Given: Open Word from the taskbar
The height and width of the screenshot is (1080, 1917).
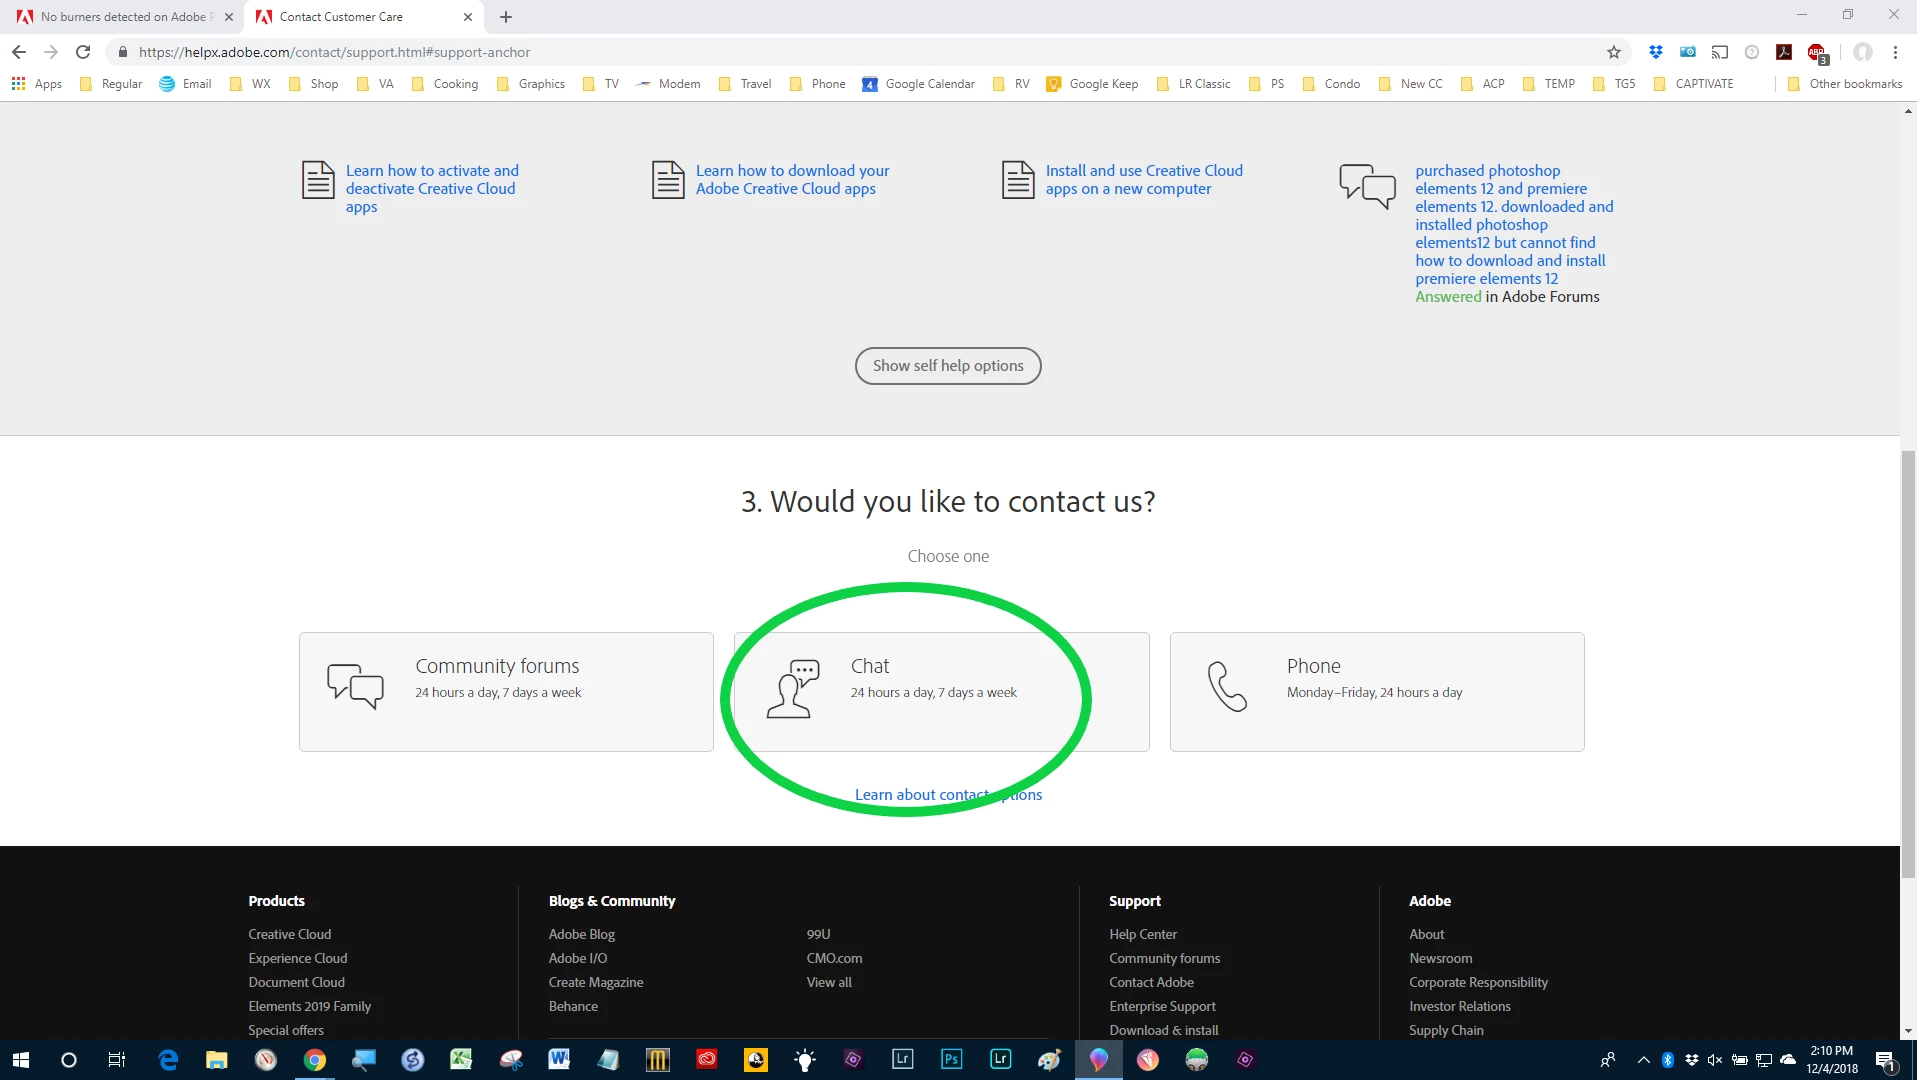Looking at the screenshot, I should coord(559,1060).
